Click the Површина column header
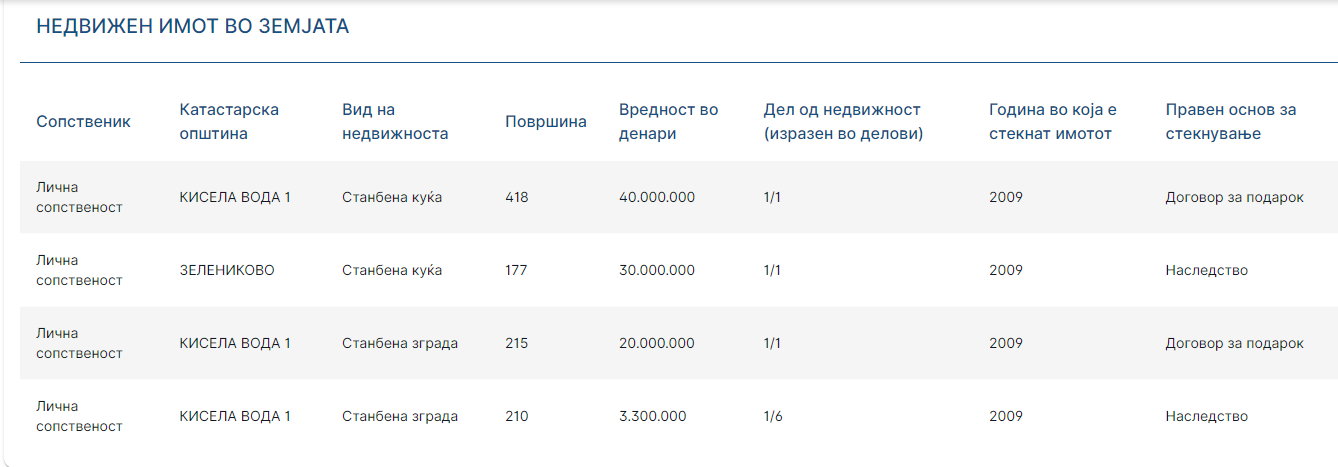This screenshot has width=1338, height=467. (546, 121)
